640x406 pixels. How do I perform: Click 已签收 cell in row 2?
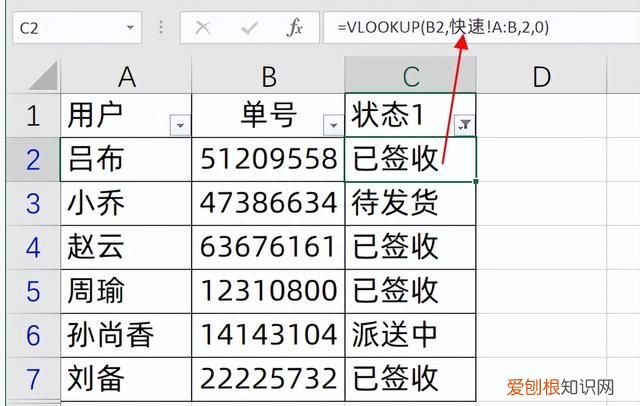(x=411, y=160)
